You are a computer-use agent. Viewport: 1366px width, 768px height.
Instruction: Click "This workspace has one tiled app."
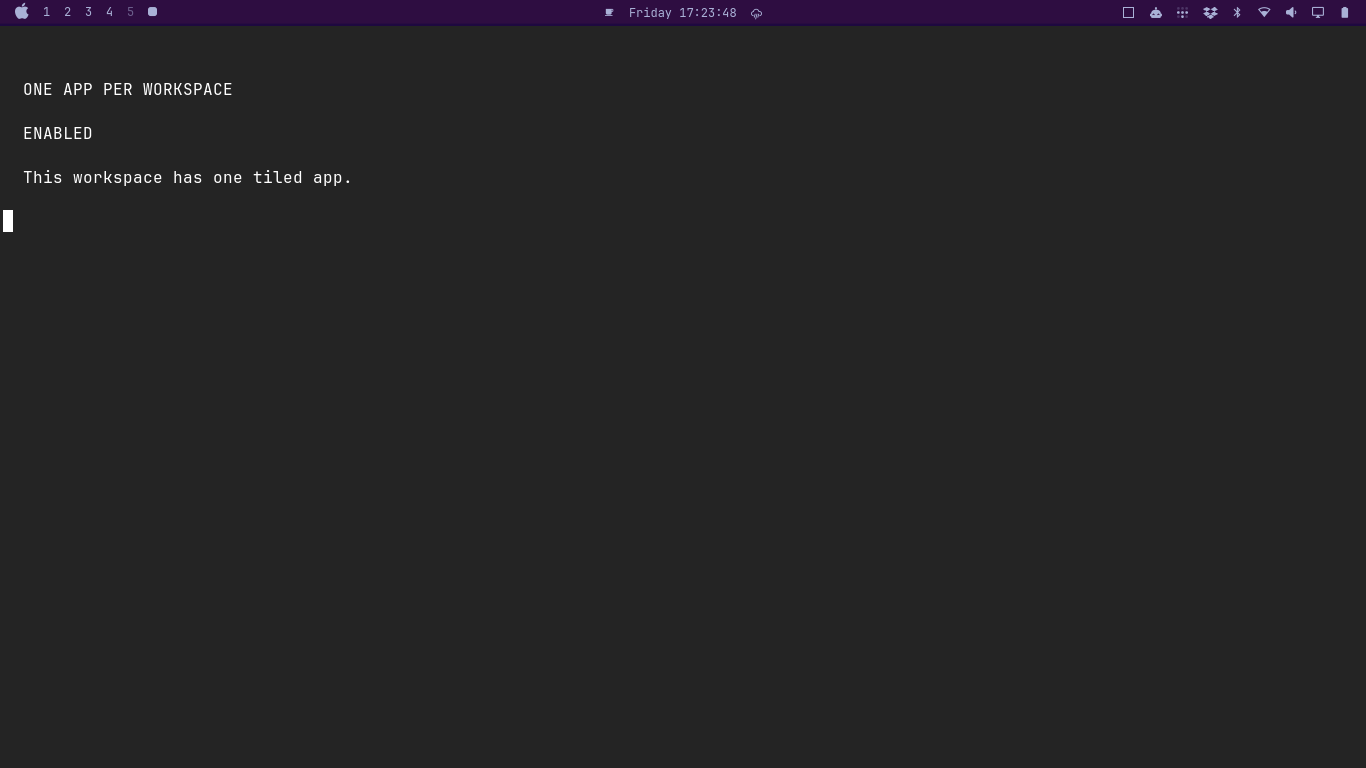tap(188, 178)
